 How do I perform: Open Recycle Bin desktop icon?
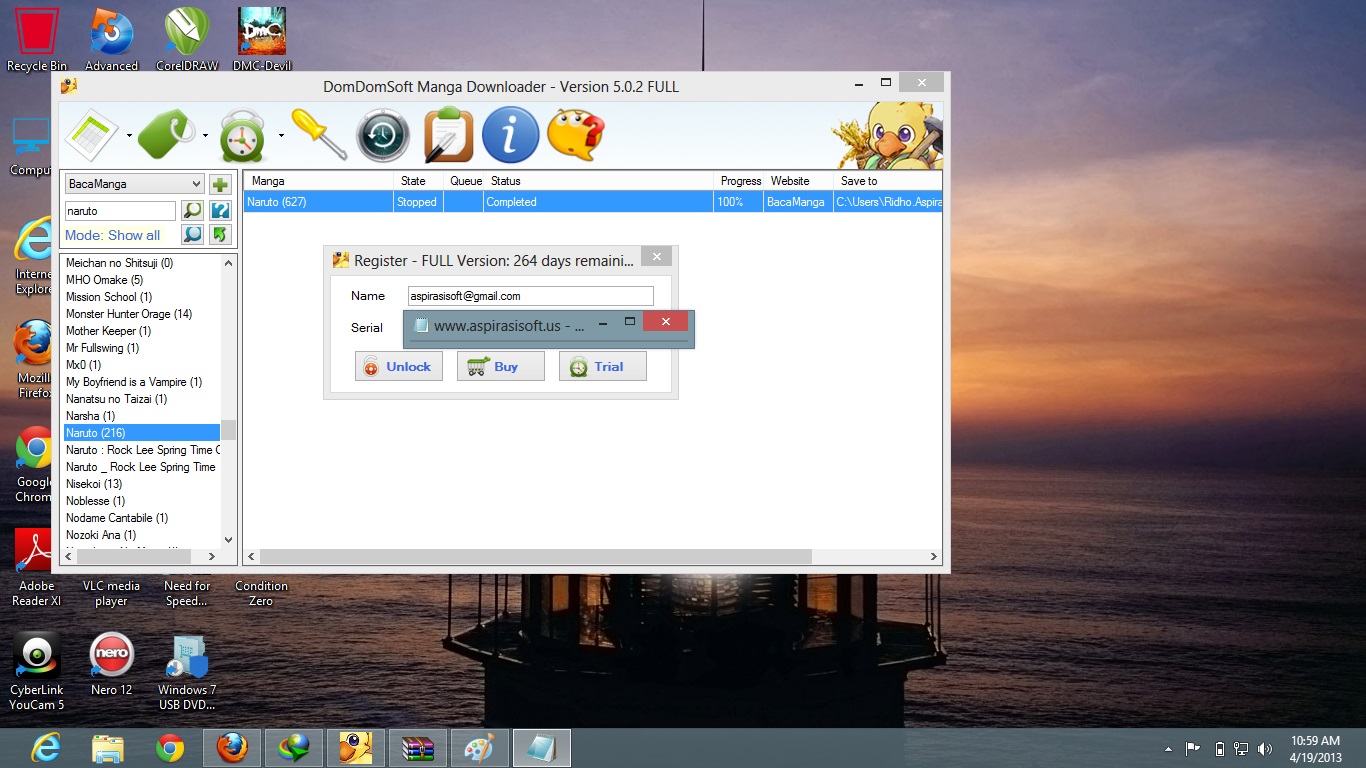click(37, 40)
